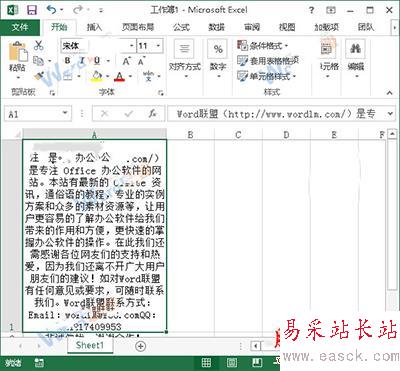Open the Sheet1 tab
The image size is (400, 371).
click(90, 345)
